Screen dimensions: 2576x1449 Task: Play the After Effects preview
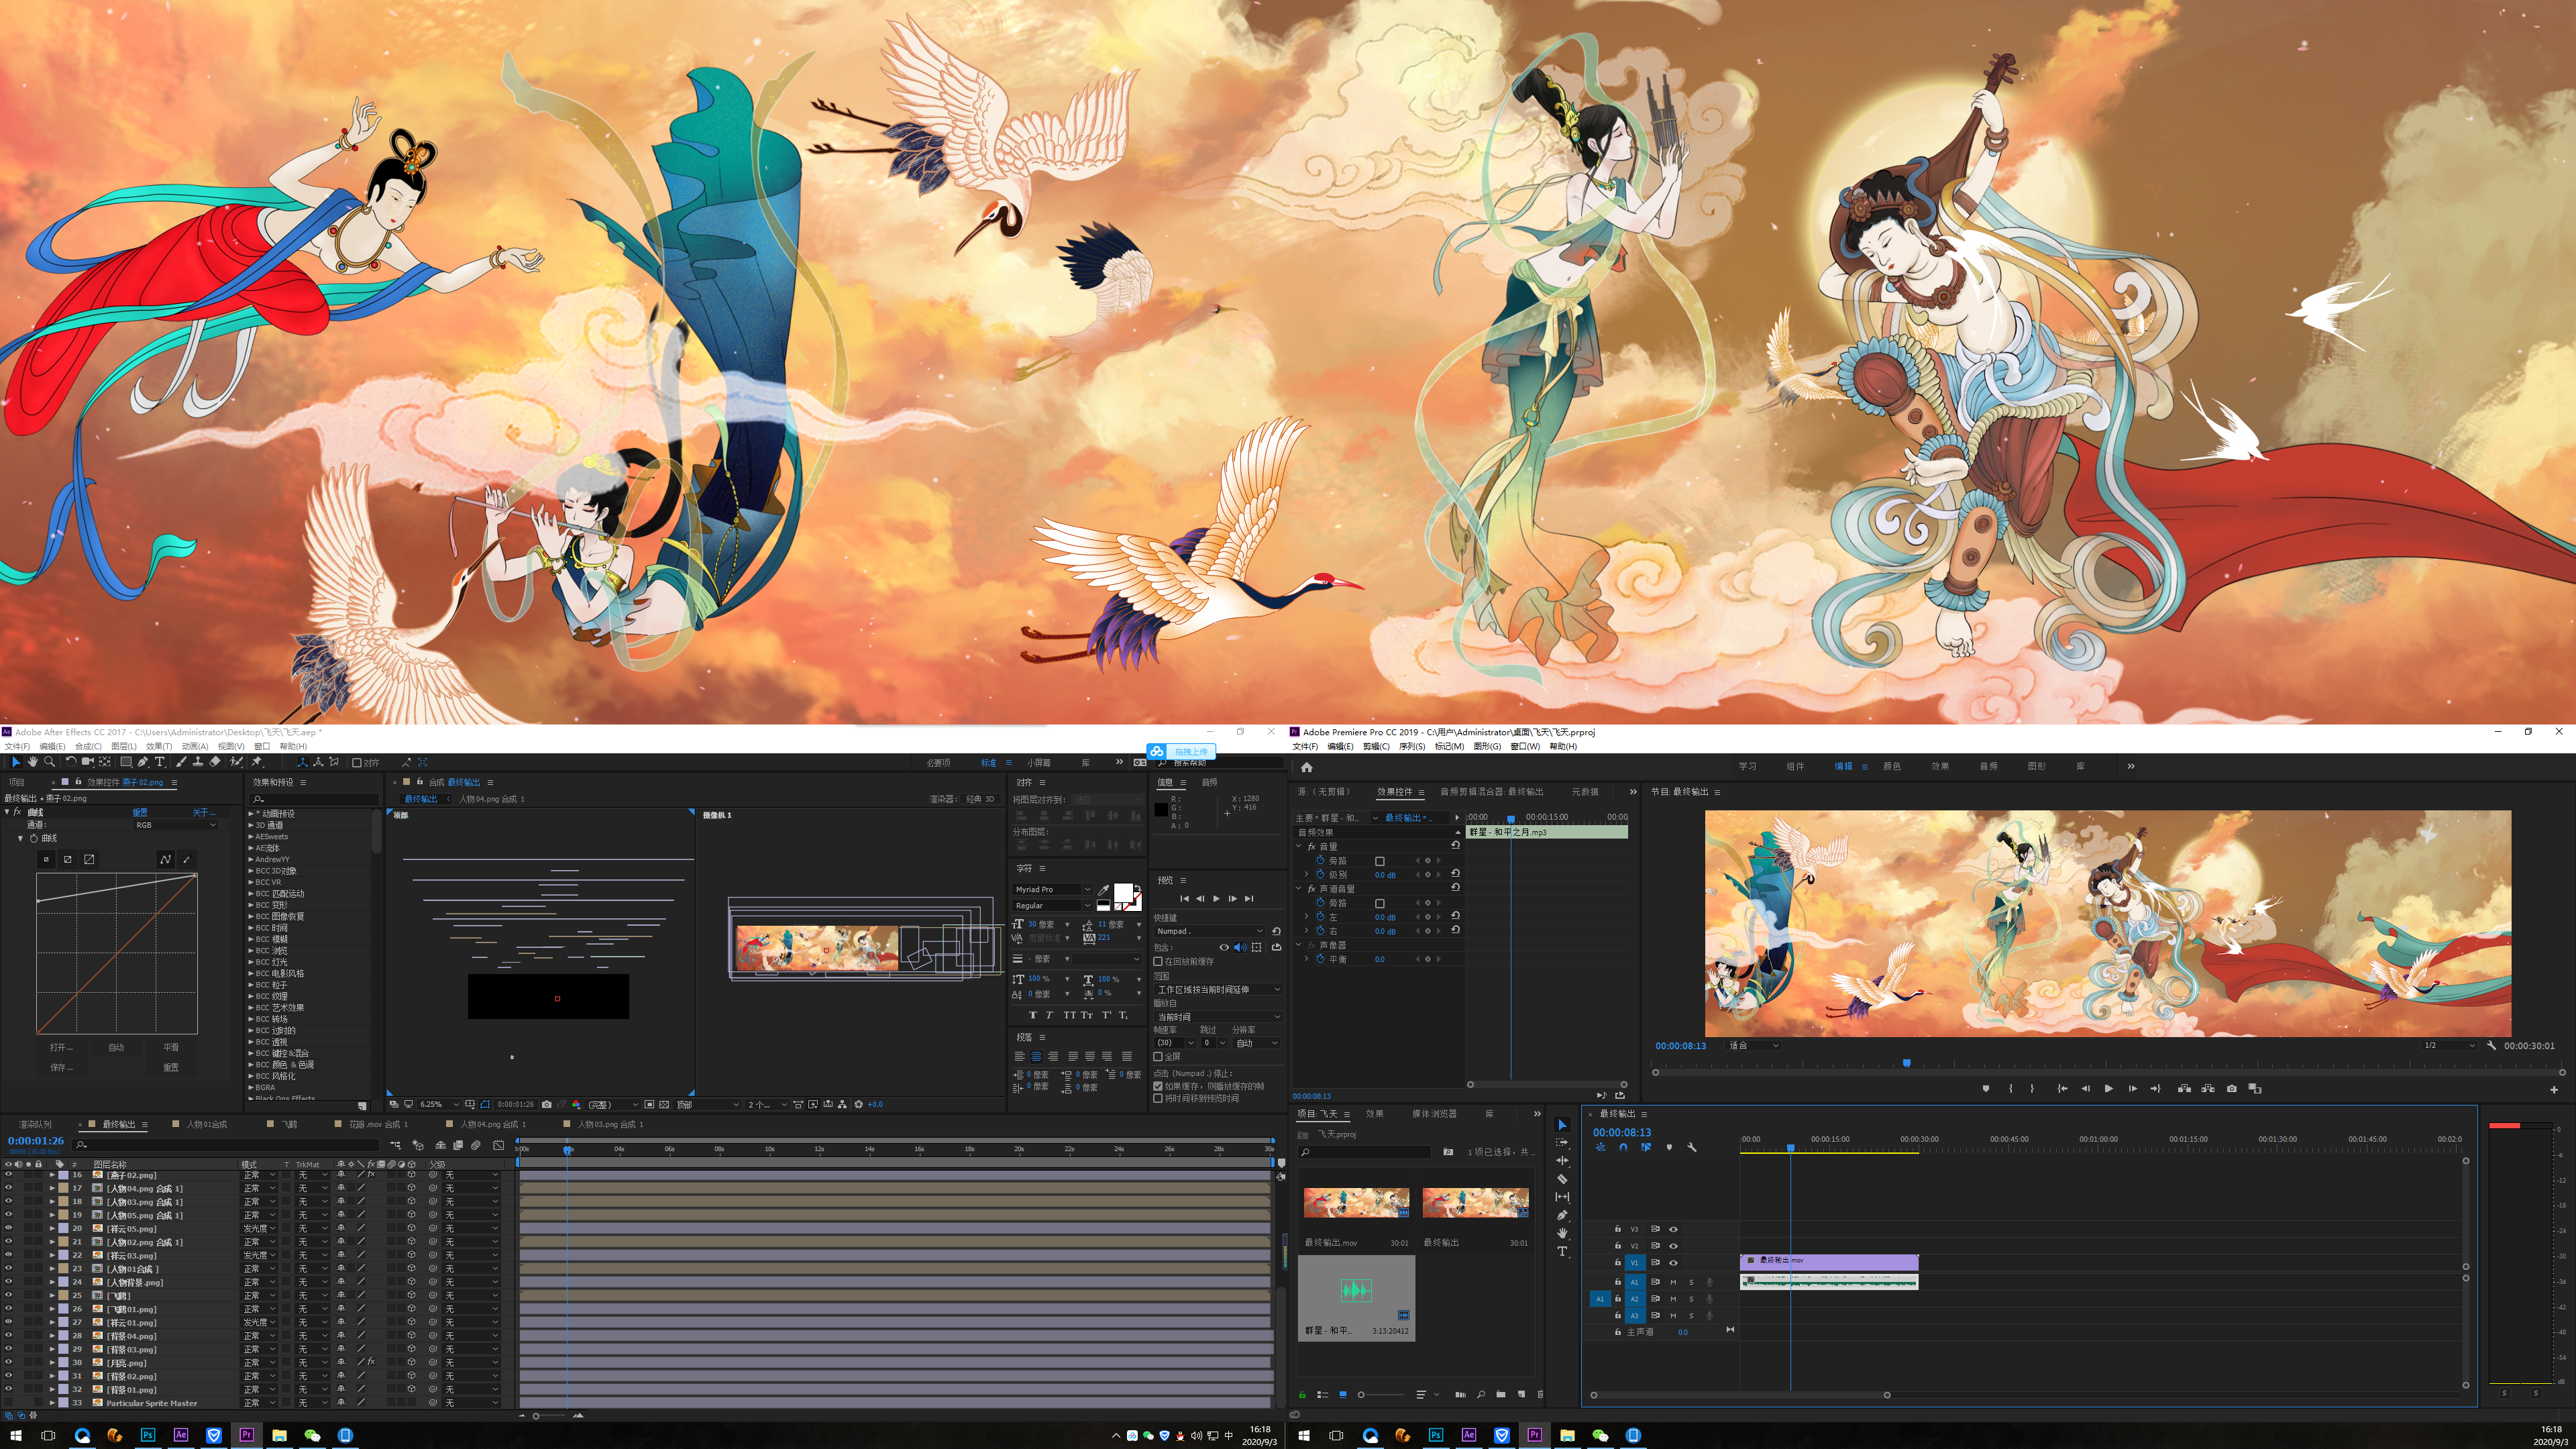(x=1216, y=899)
